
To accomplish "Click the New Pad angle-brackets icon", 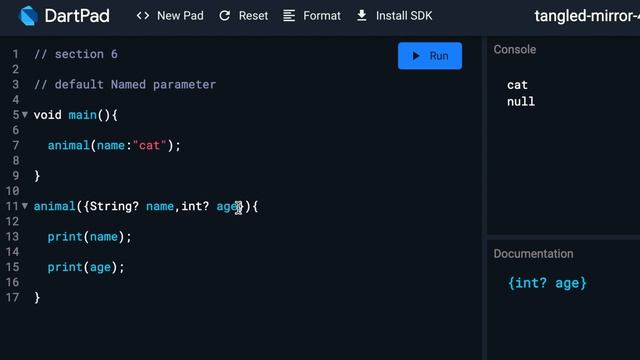I will (x=143, y=16).
